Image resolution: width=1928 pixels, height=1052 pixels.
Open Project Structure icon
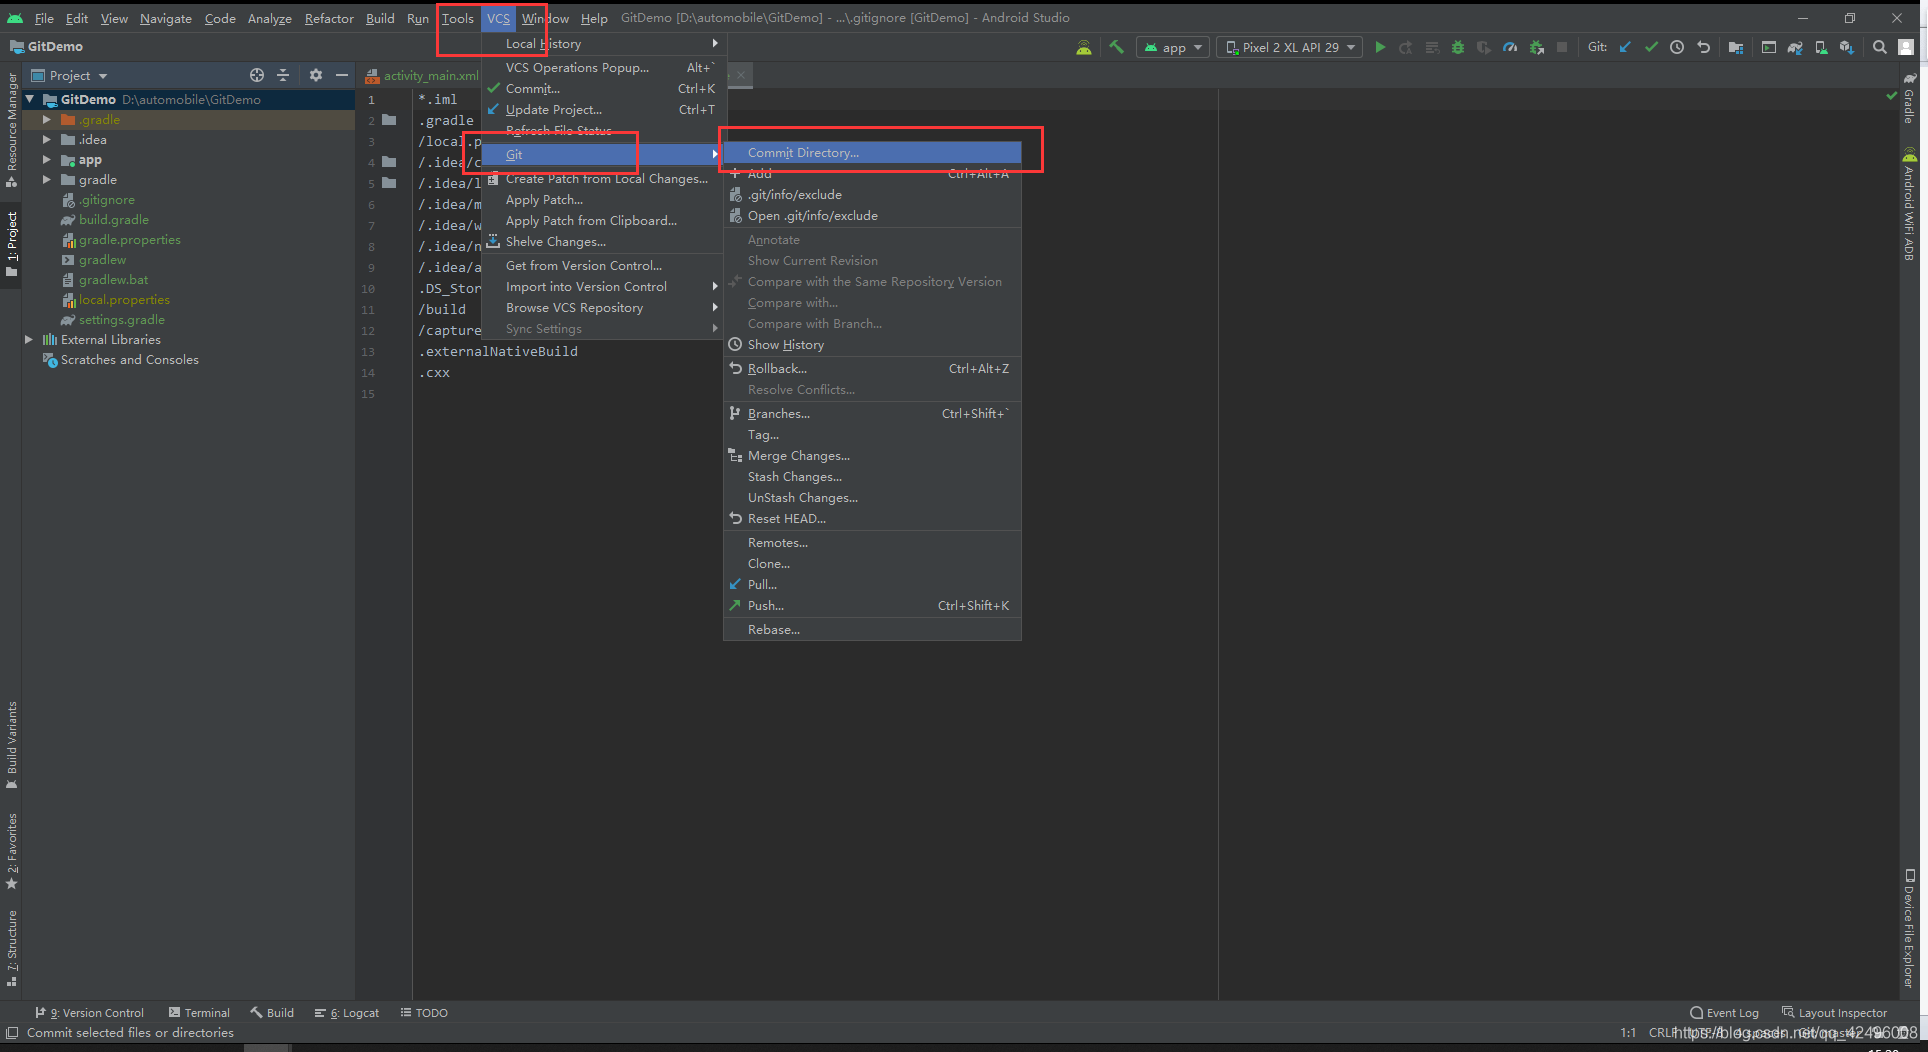[1736, 47]
